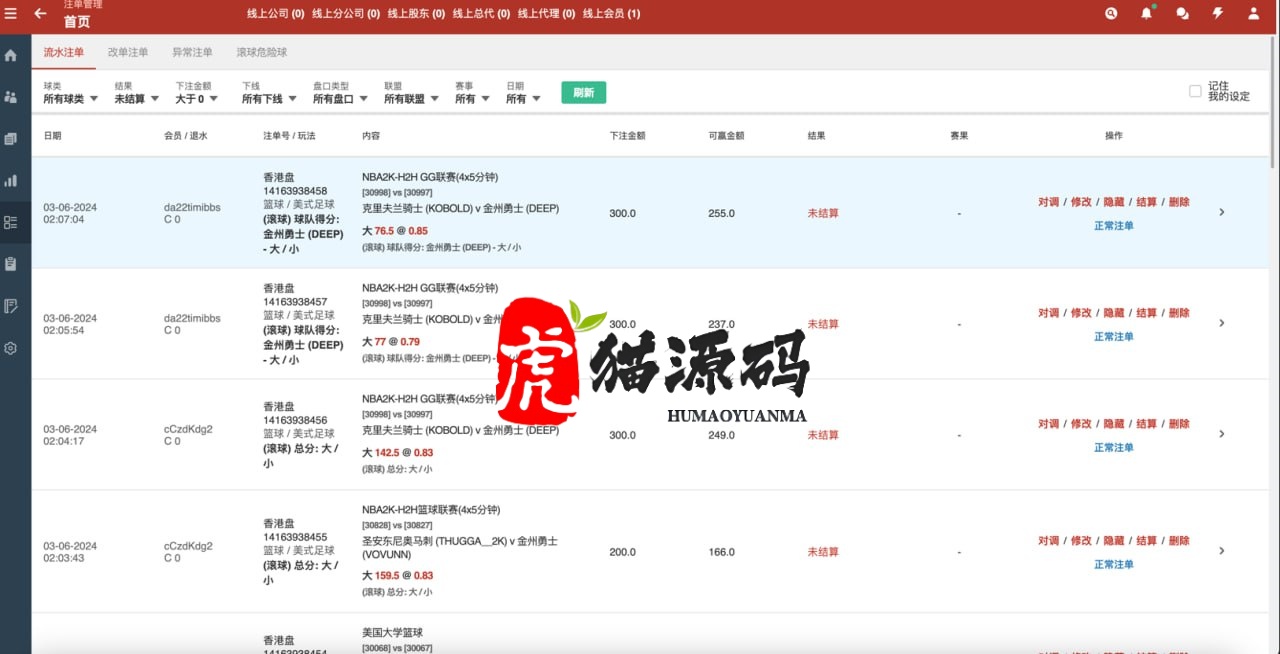Open the 盘口类型 所有盘口 dropdown

(x=340, y=93)
